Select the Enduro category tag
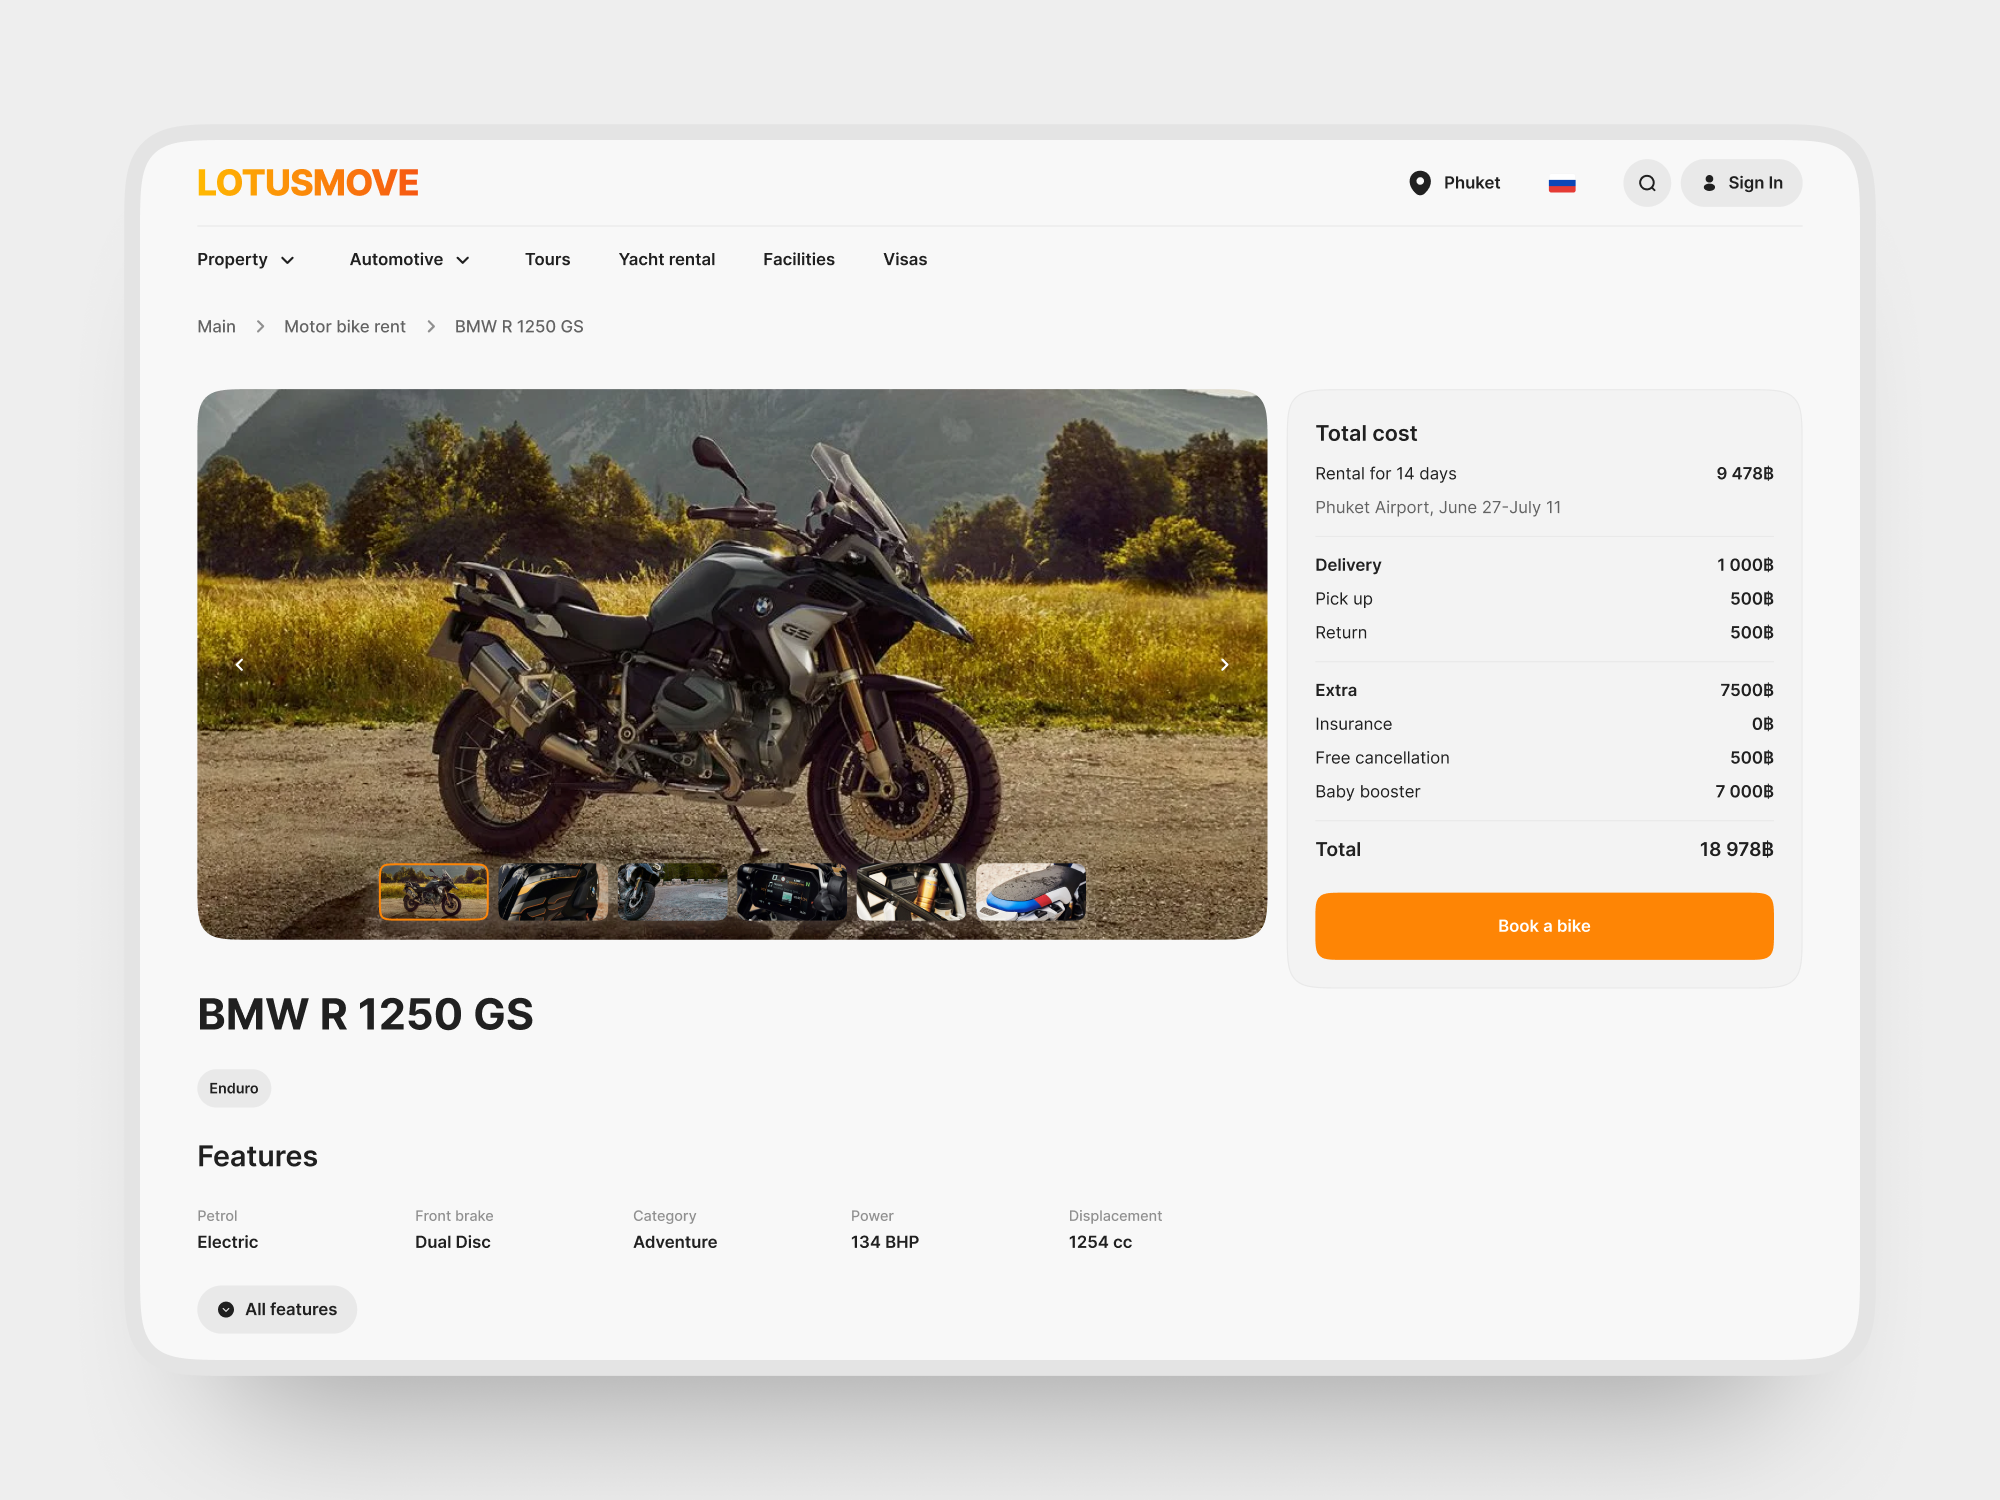 (x=233, y=1088)
